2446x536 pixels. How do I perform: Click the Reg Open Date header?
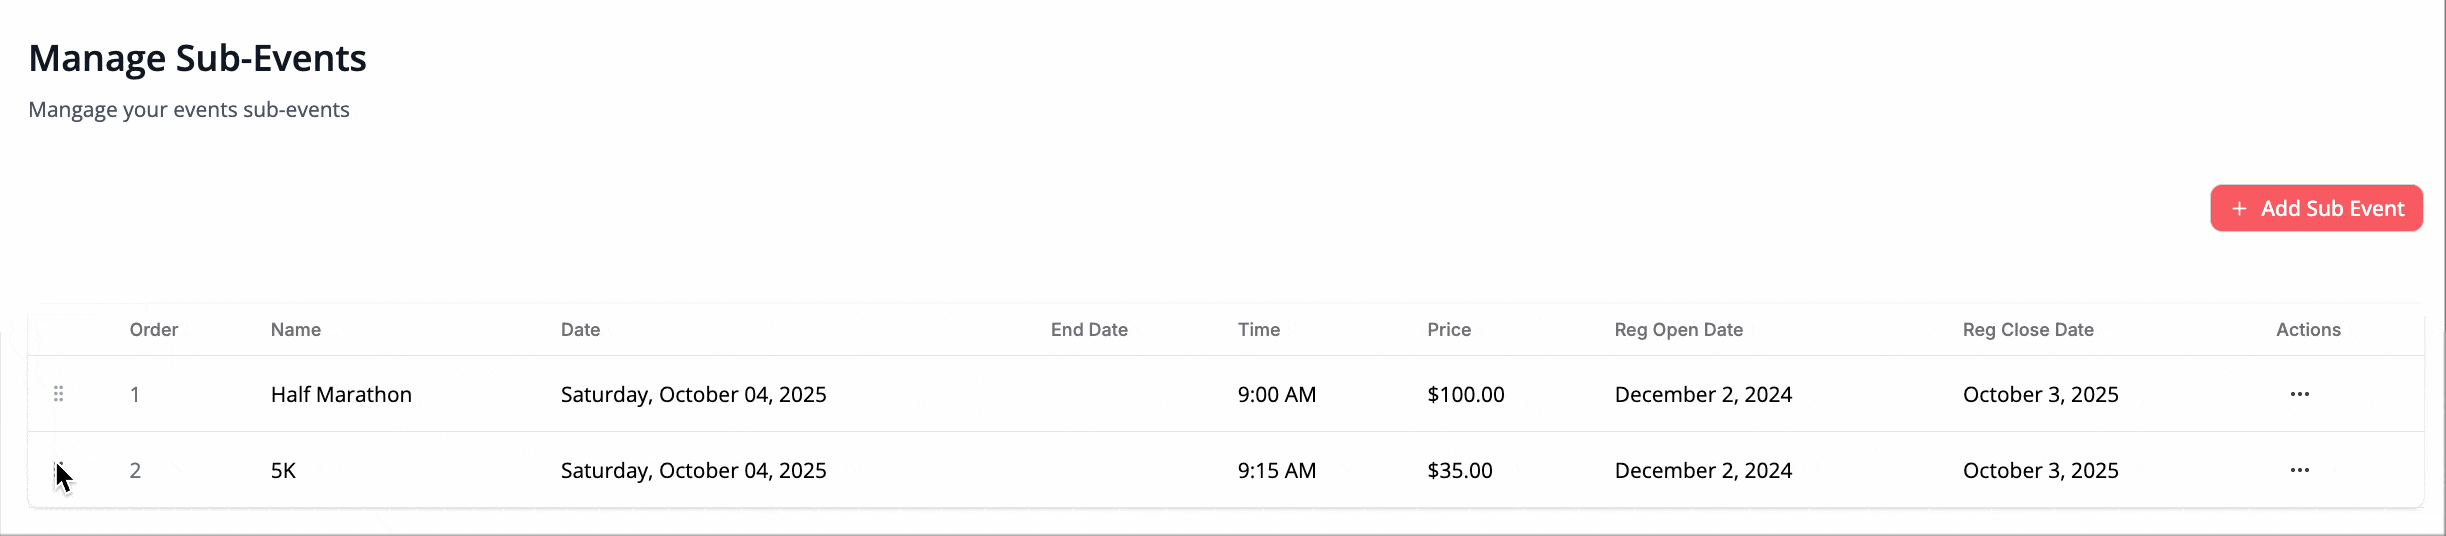pyautogui.click(x=1678, y=330)
